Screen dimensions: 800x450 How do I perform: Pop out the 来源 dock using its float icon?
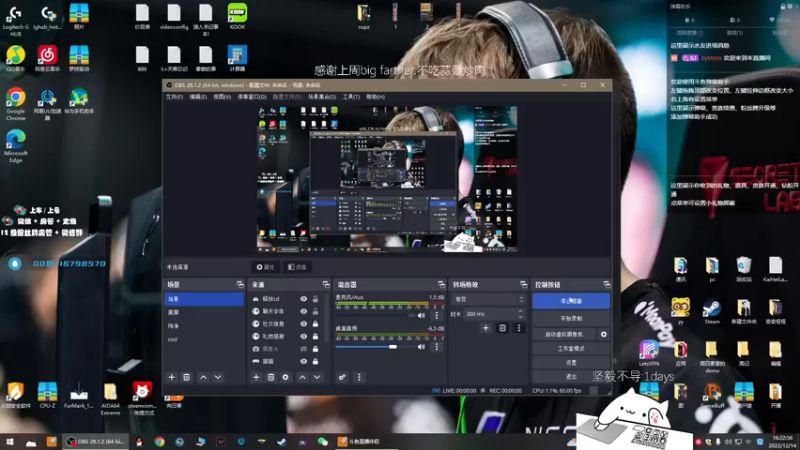(326, 284)
